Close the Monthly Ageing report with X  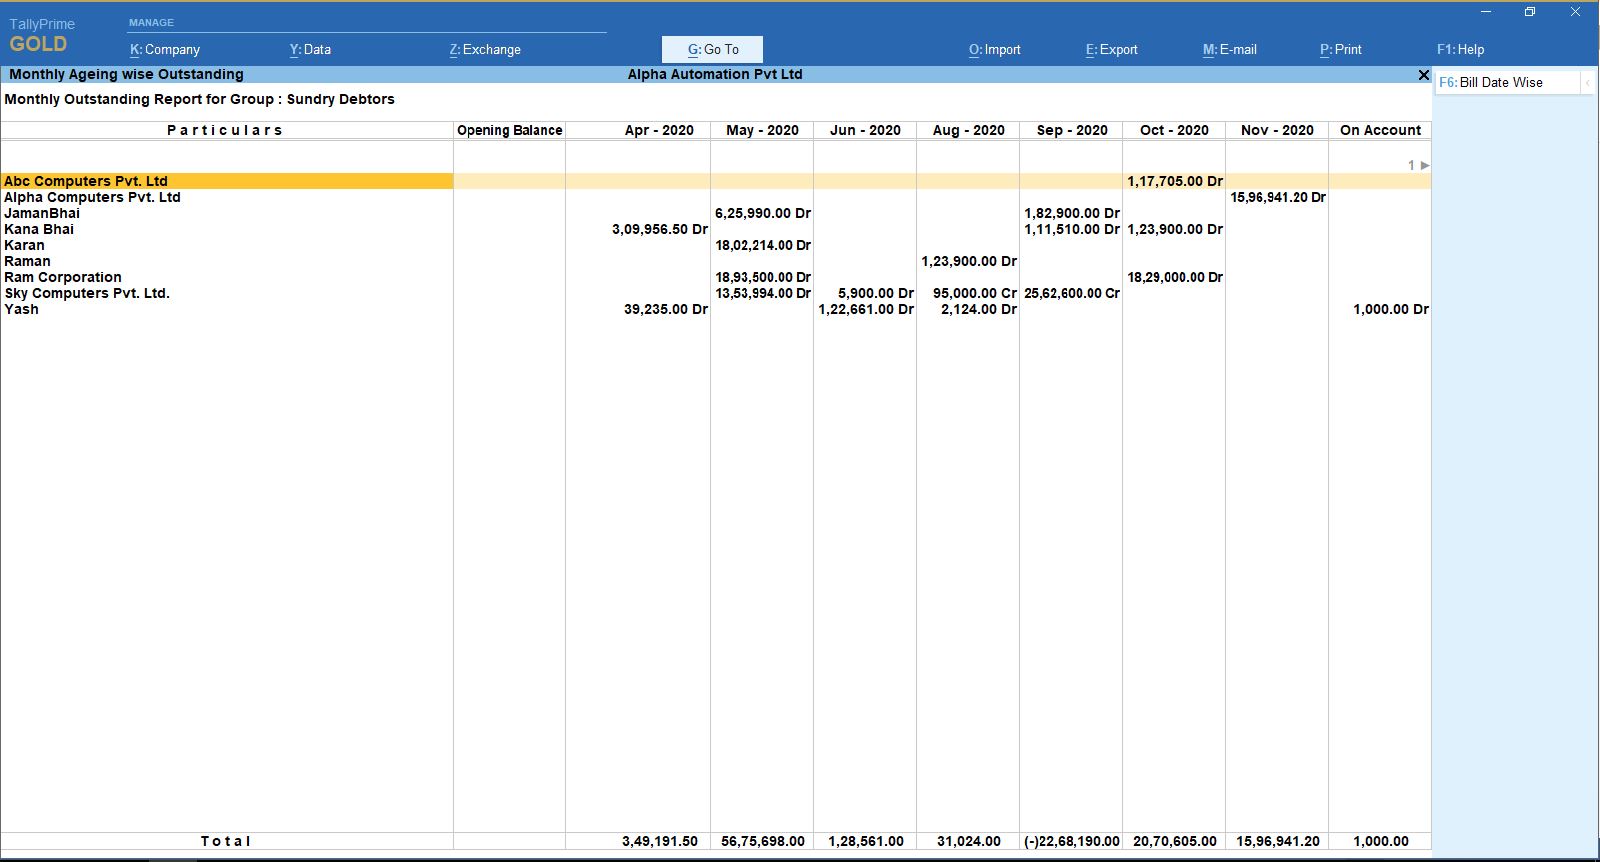pos(1423,75)
